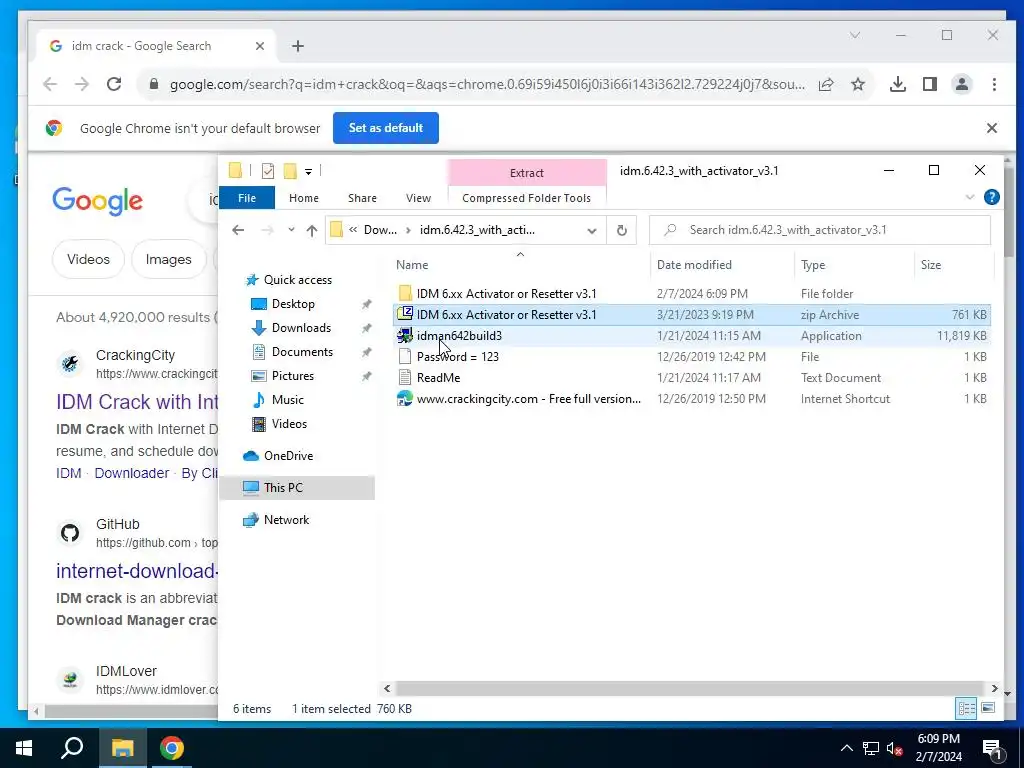Select Desktop in Quick access
The image size is (1024, 768).
293,304
